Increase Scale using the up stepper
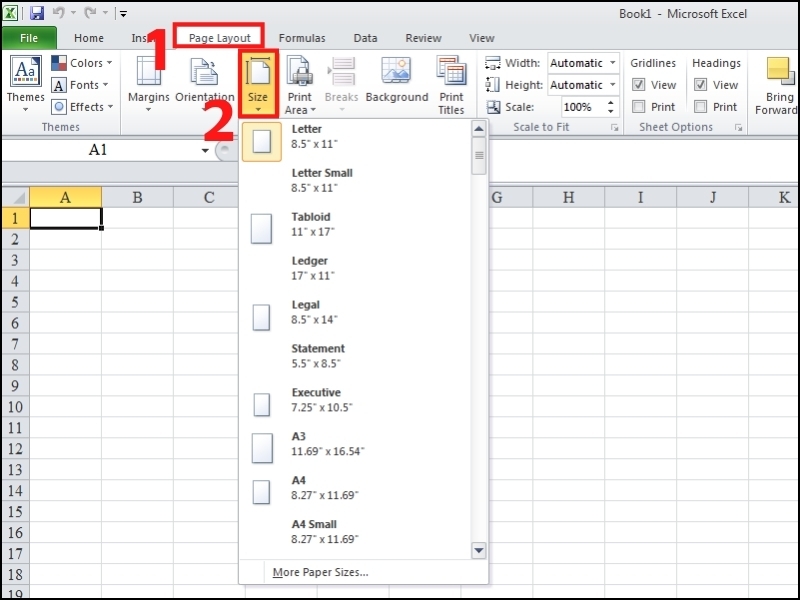 coord(610,100)
